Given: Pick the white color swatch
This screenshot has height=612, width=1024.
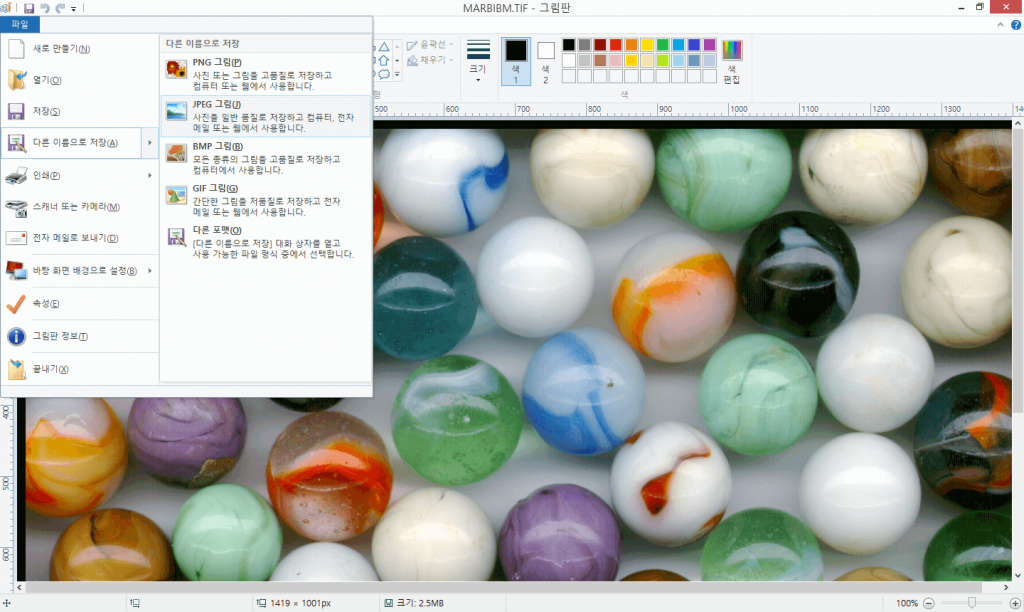Looking at the screenshot, I should pos(569,60).
